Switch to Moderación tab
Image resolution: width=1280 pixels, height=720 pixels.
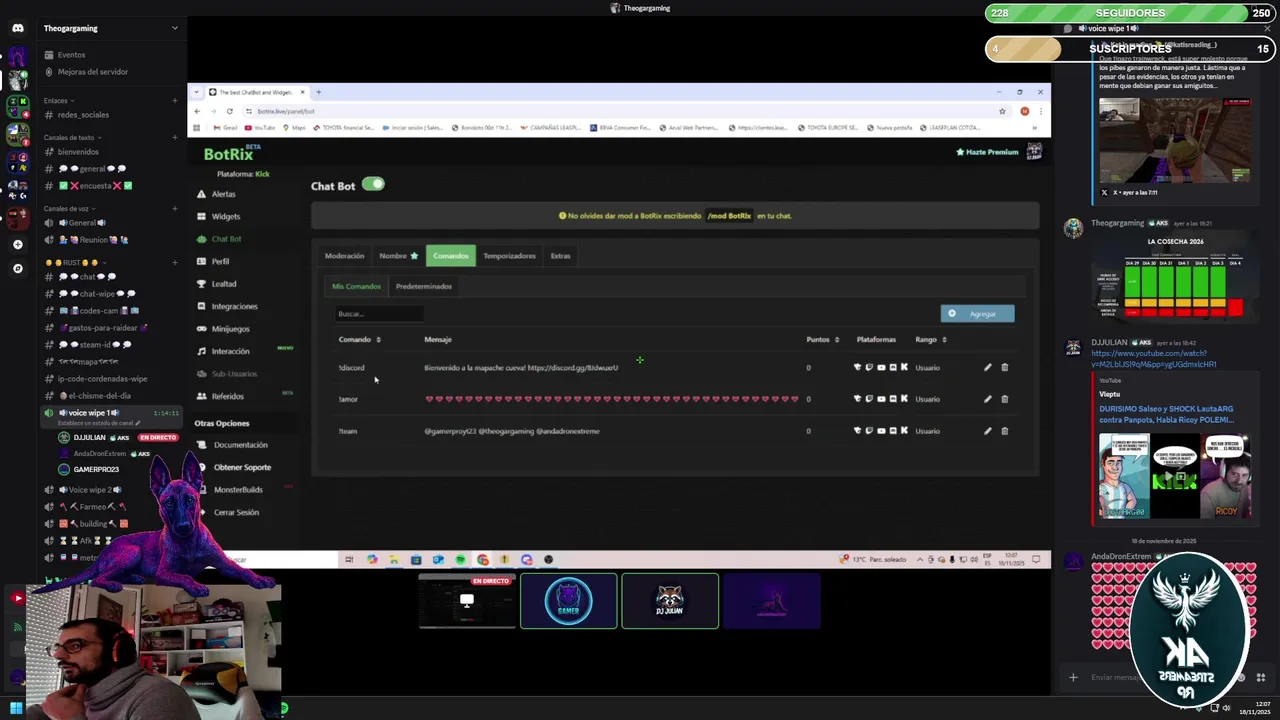pyautogui.click(x=344, y=256)
